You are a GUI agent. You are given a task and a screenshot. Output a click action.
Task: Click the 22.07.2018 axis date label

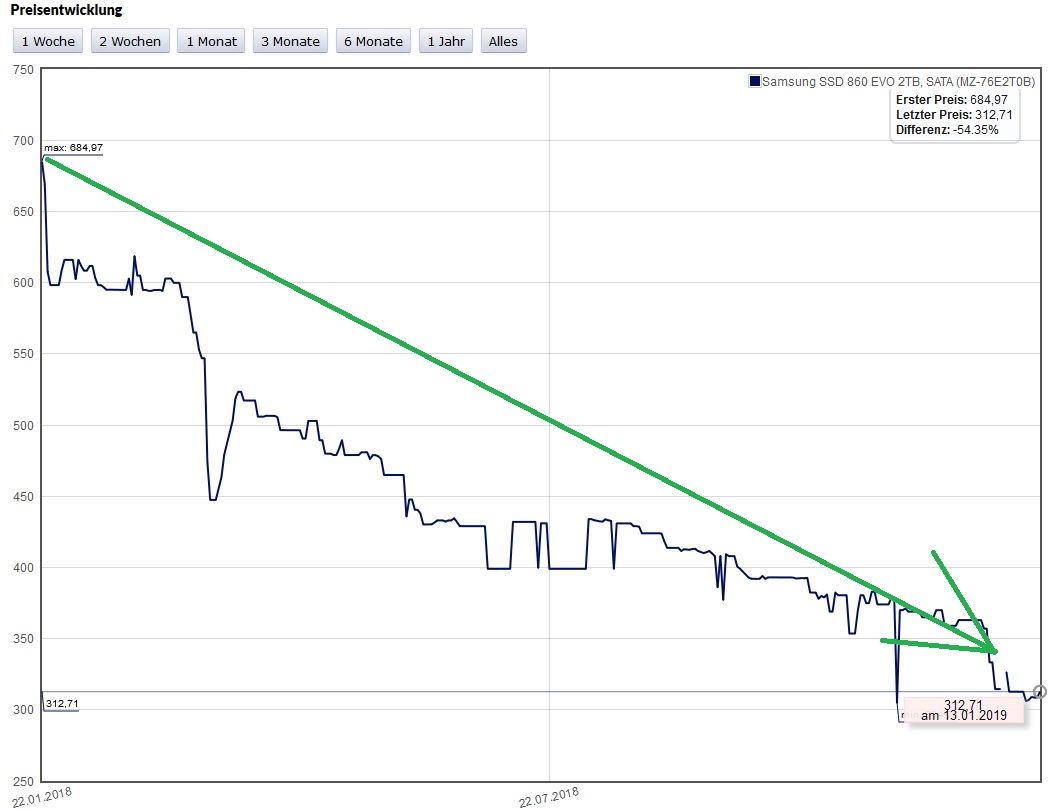(x=548, y=797)
